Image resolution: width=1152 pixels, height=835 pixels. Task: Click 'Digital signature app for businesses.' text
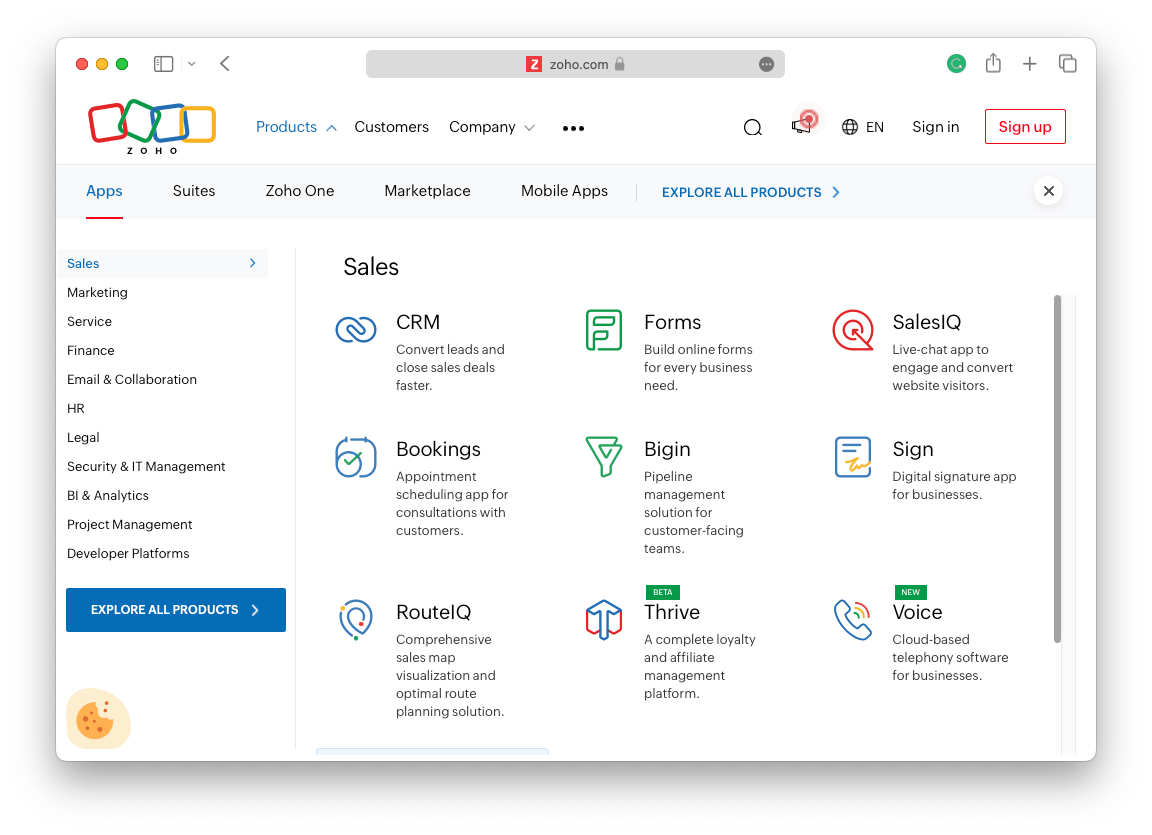coord(954,485)
